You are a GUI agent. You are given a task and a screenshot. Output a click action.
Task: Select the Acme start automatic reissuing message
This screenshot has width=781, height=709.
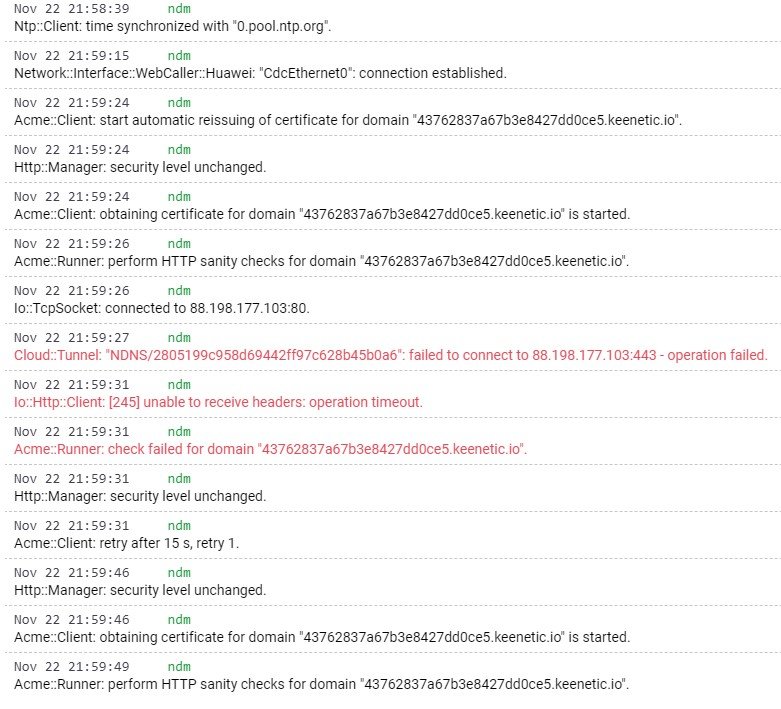click(348, 120)
